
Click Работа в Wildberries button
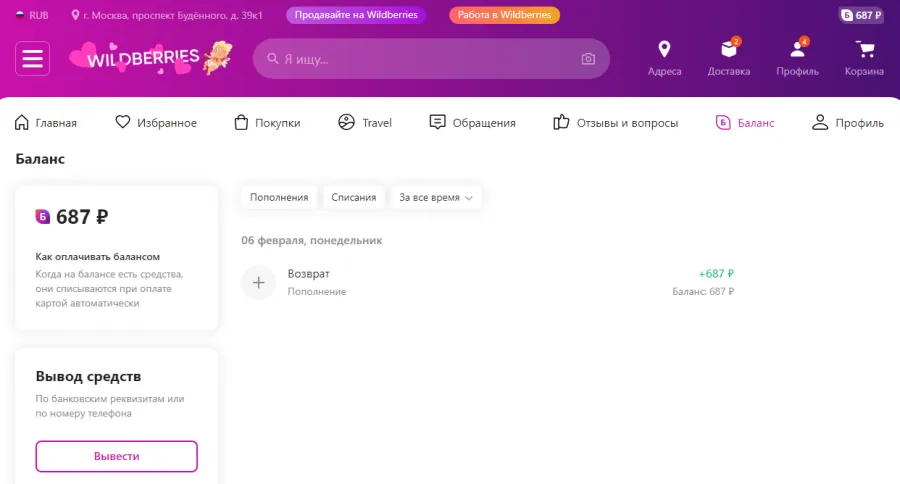click(504, 15)
